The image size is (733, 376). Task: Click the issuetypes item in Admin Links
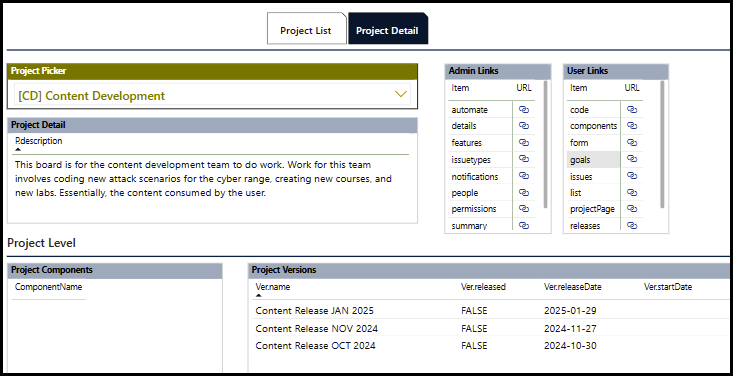point(471,159)
